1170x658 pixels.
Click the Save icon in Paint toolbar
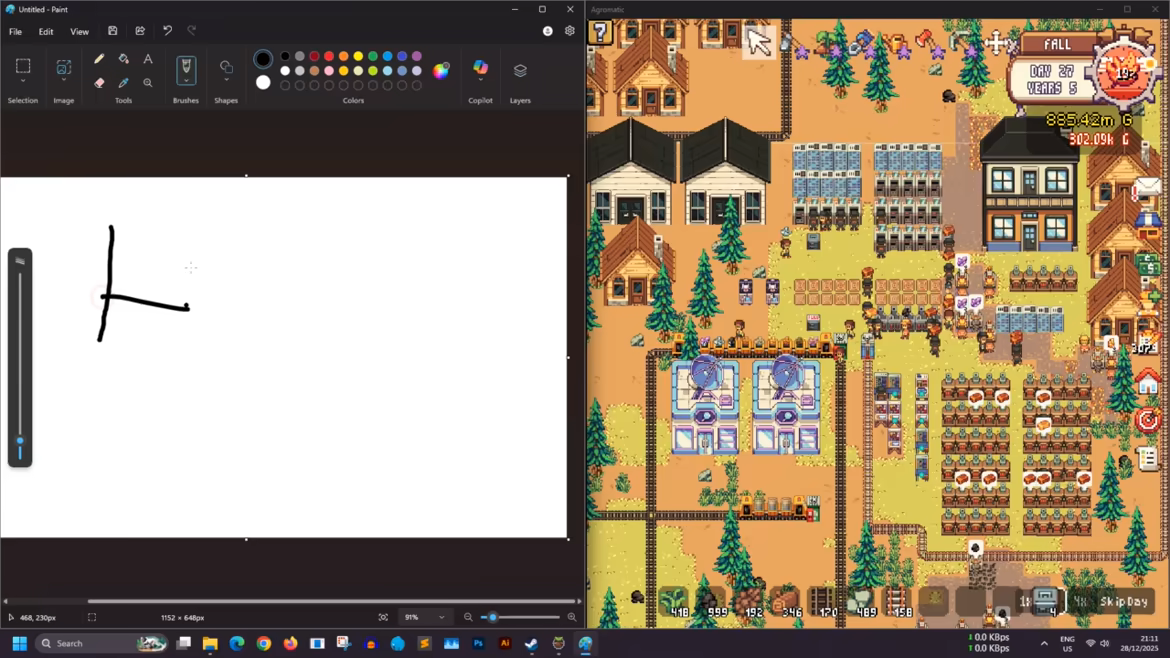point(113,31)
